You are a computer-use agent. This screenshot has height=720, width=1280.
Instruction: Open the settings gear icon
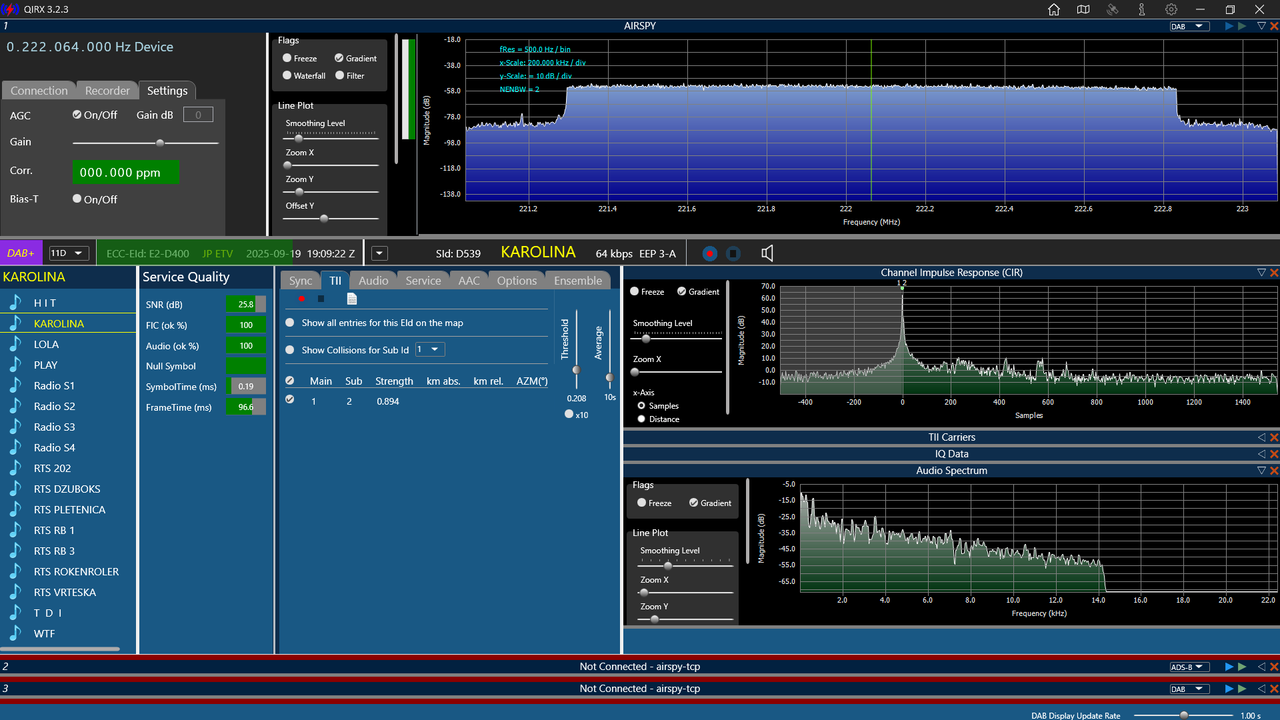click(x=1171, y=9)
